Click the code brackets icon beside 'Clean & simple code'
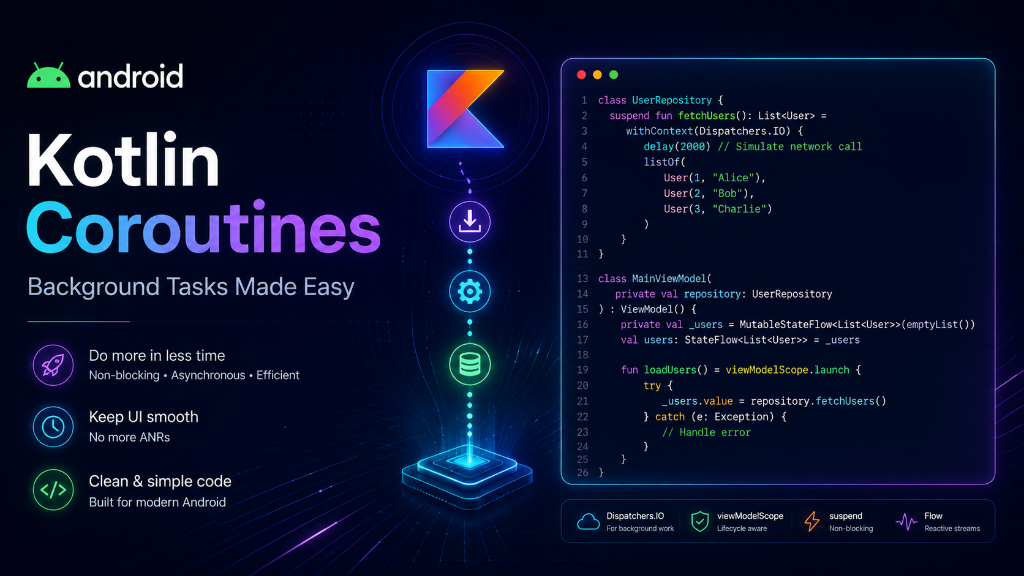Viewport: 1024px width, 576px height. [x=53, y=489]
